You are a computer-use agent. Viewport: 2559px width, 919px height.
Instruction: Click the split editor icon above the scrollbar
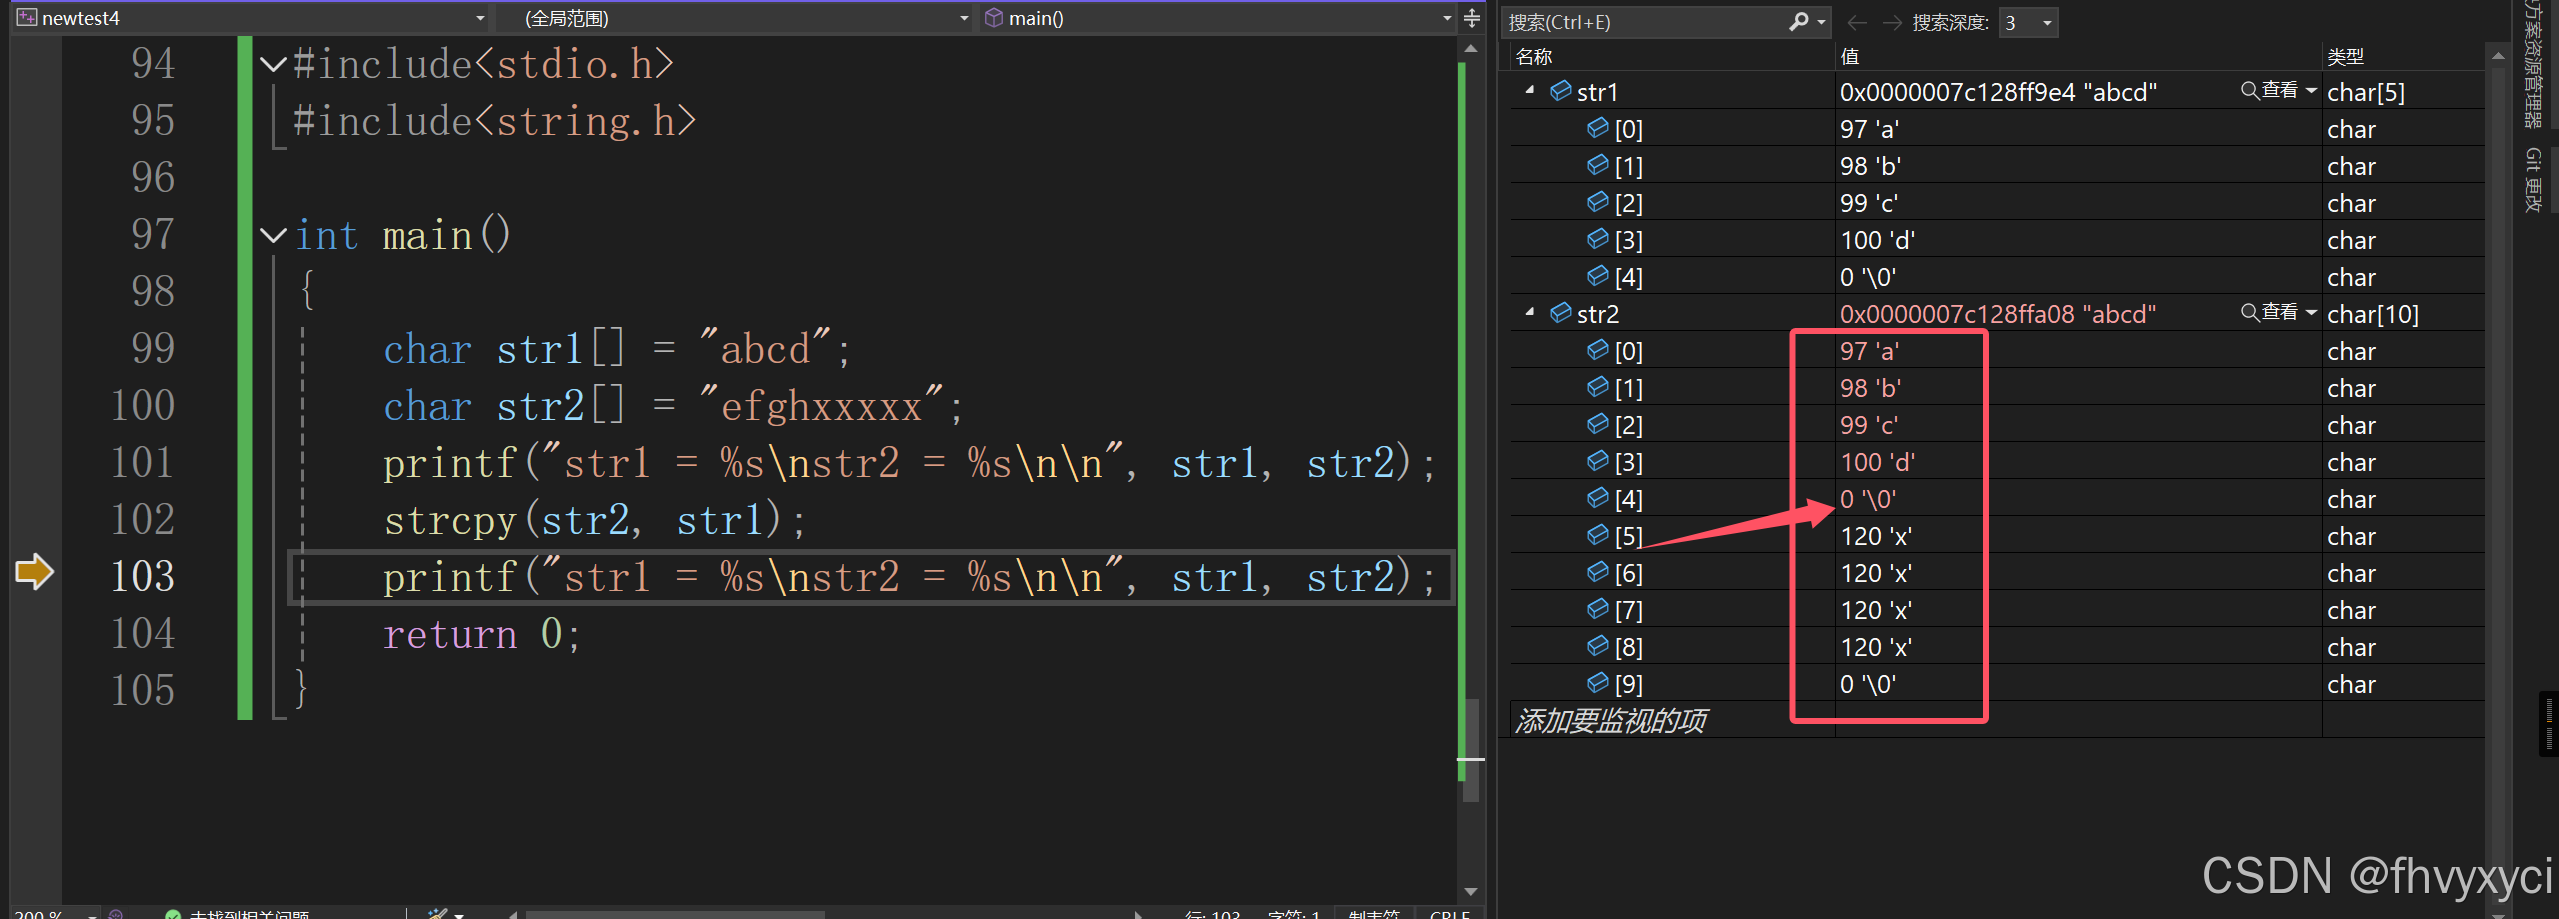point(1471,18)
